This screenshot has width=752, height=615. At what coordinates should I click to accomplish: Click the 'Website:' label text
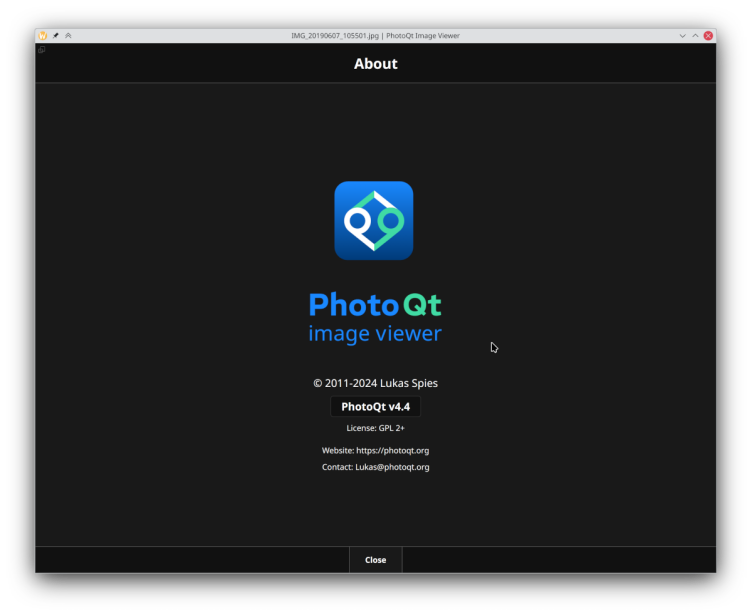tap(337, 451)
